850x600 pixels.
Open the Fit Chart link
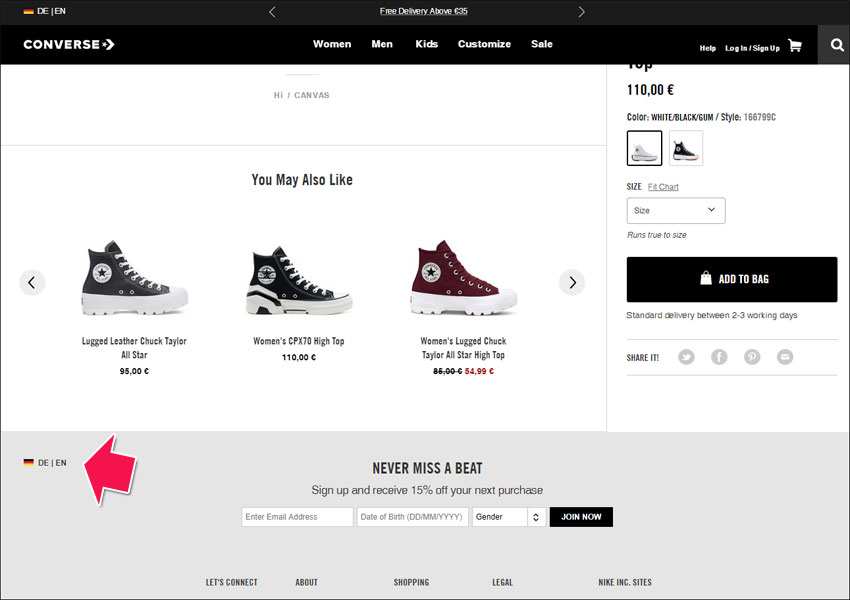663,187
